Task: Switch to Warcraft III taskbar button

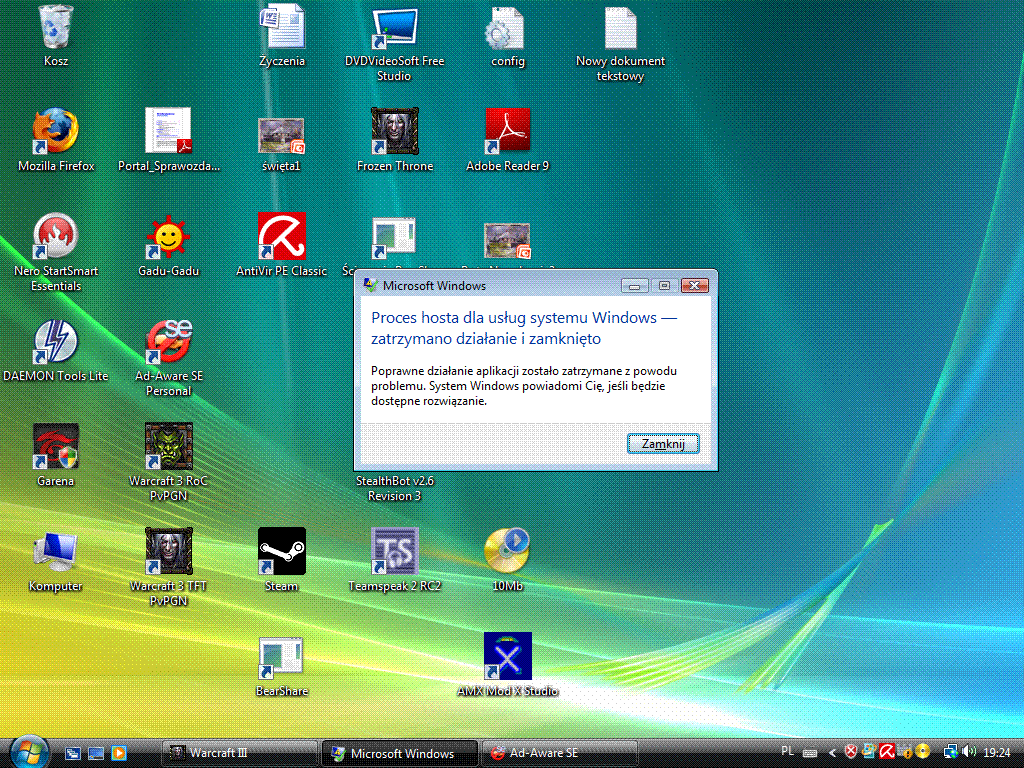Action: click(x=239, y=753)
